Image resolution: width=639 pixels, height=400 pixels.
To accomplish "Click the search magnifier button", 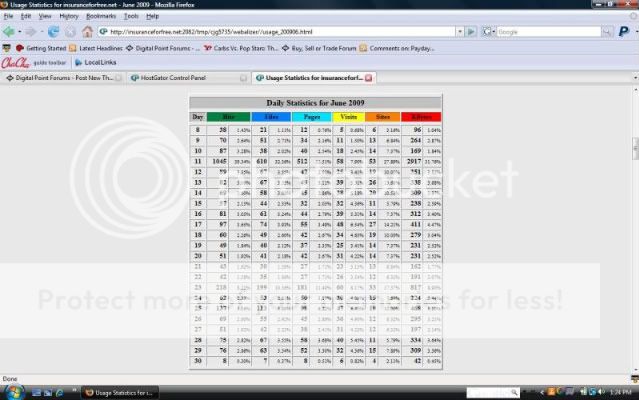I will [x=607, y=32].
